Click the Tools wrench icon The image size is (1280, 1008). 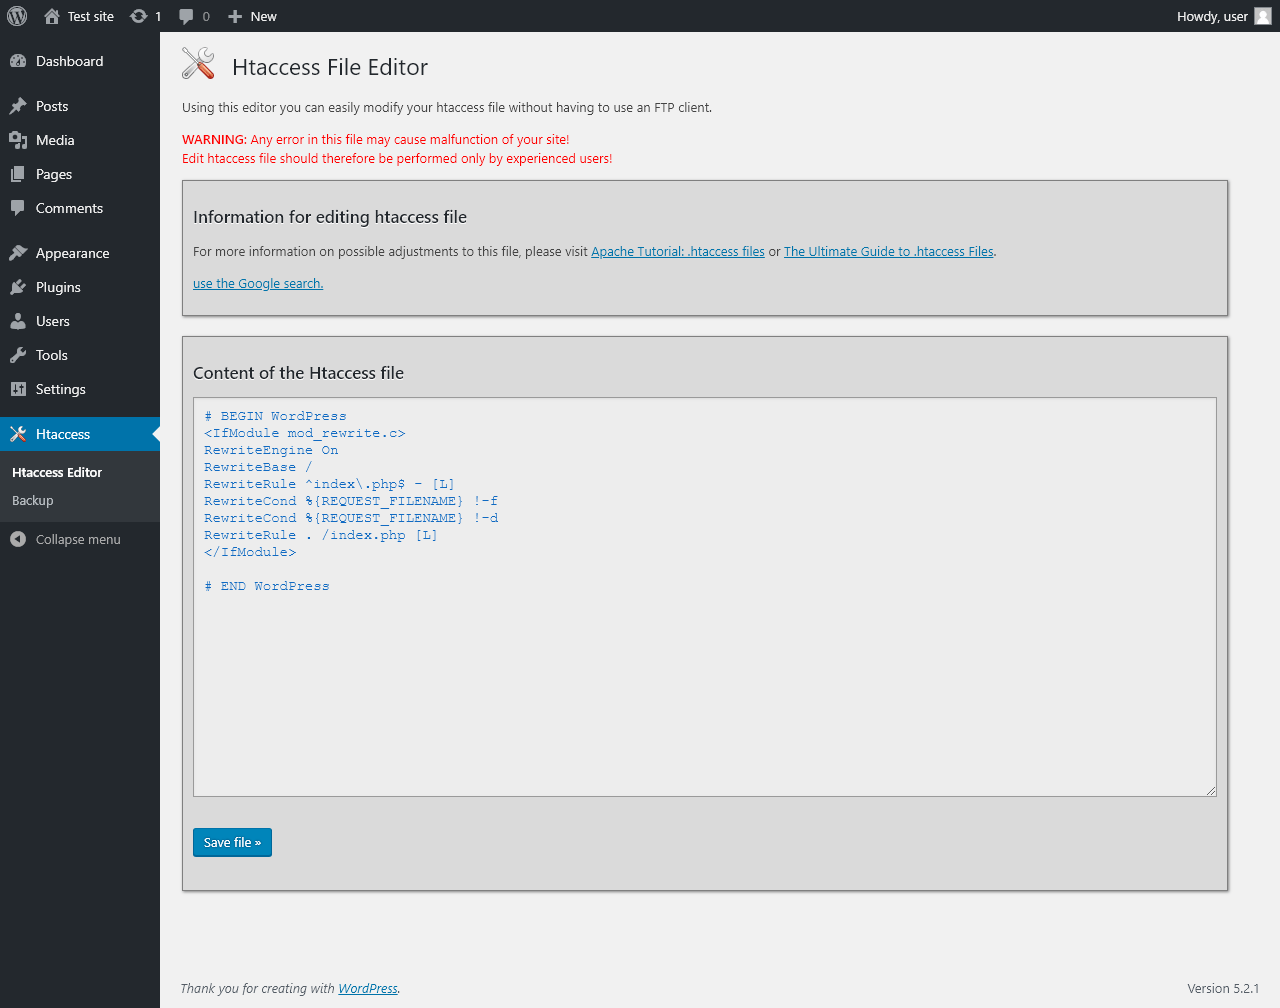click(x=18, y=355)
